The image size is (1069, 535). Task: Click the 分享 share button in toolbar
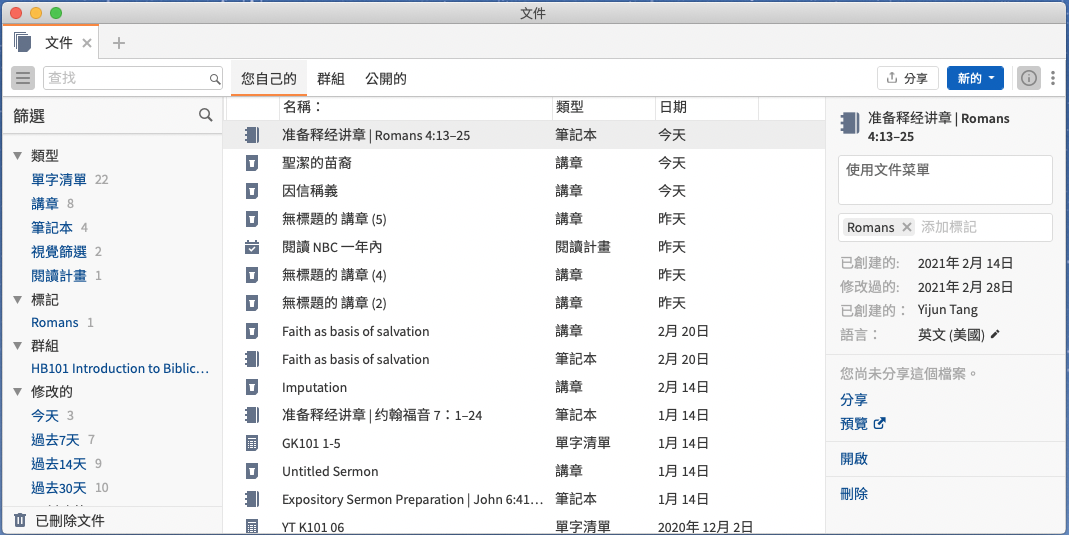click(x=907, y=78)
